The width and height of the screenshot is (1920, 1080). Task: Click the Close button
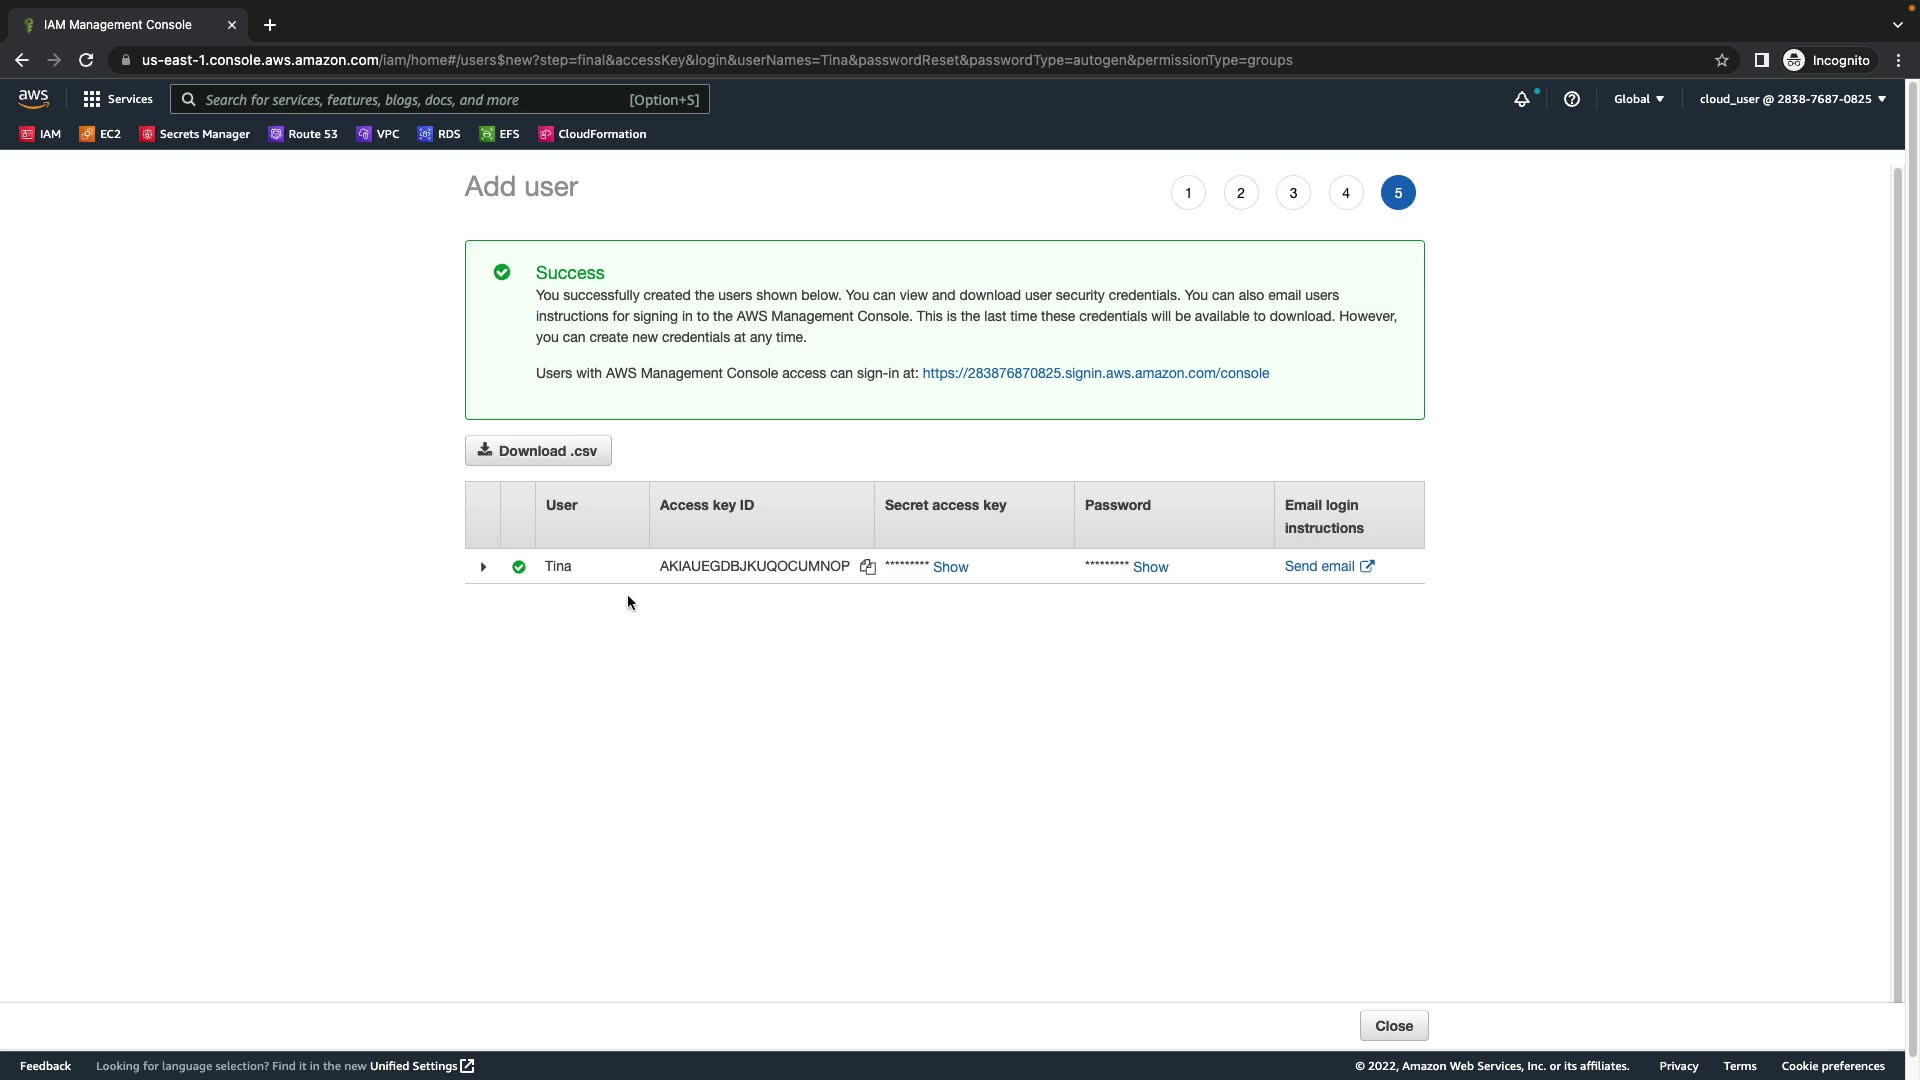tap(1393, 1026)
